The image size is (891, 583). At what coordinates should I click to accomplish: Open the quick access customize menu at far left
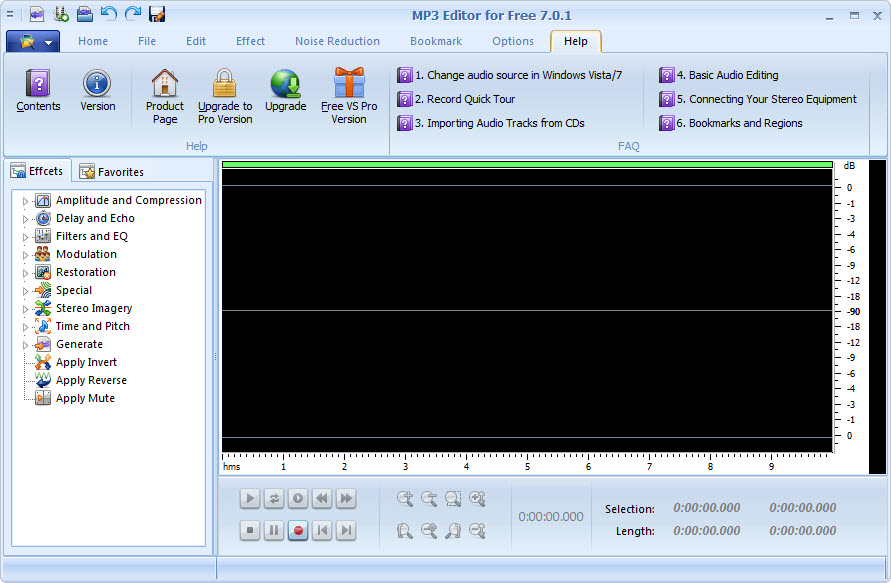pyautogui.click(x=10, y=14)
